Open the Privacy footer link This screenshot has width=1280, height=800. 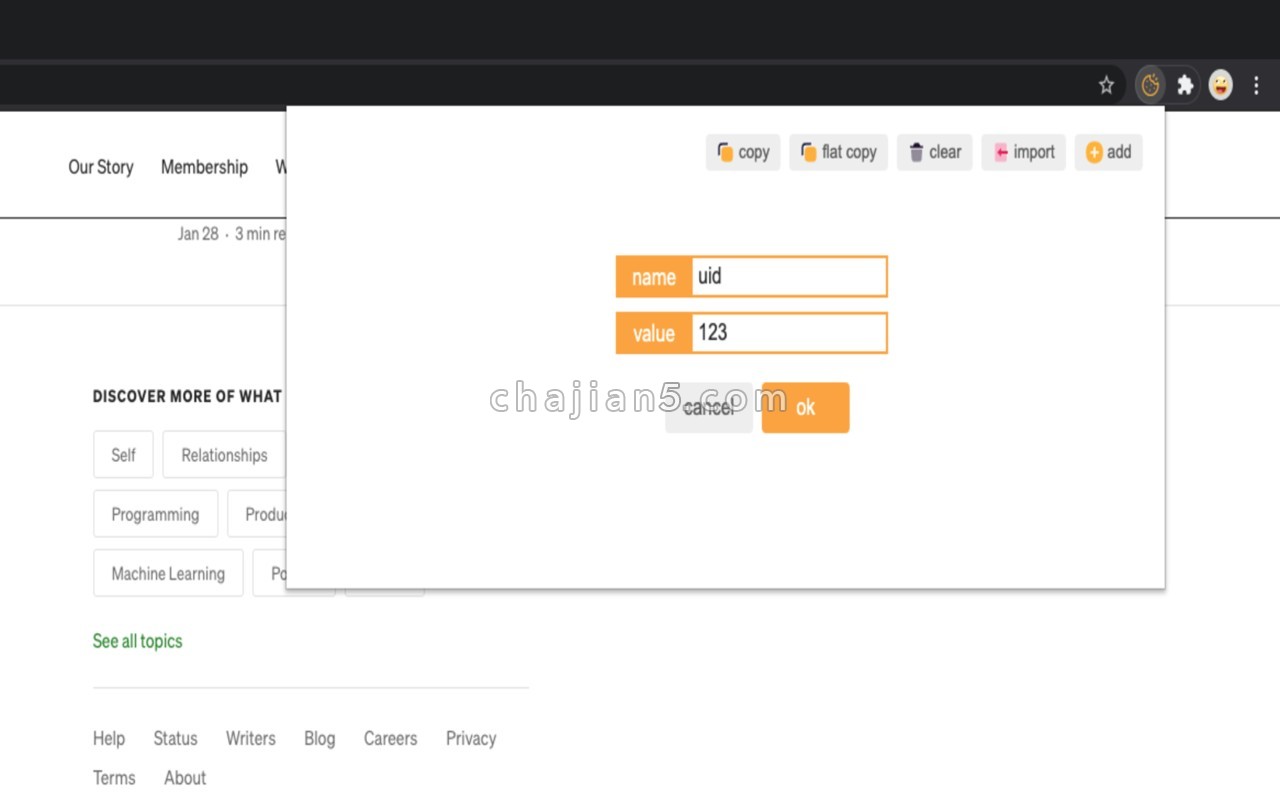click(x=471, y=738)
